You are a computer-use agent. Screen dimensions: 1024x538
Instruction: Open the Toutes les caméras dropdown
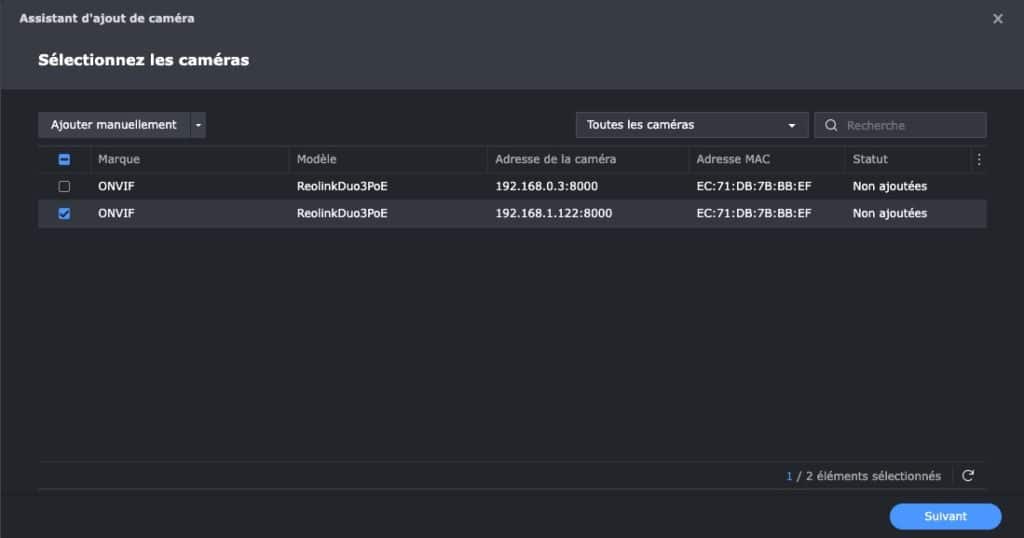pyautogui.click(x=691, y=125)
